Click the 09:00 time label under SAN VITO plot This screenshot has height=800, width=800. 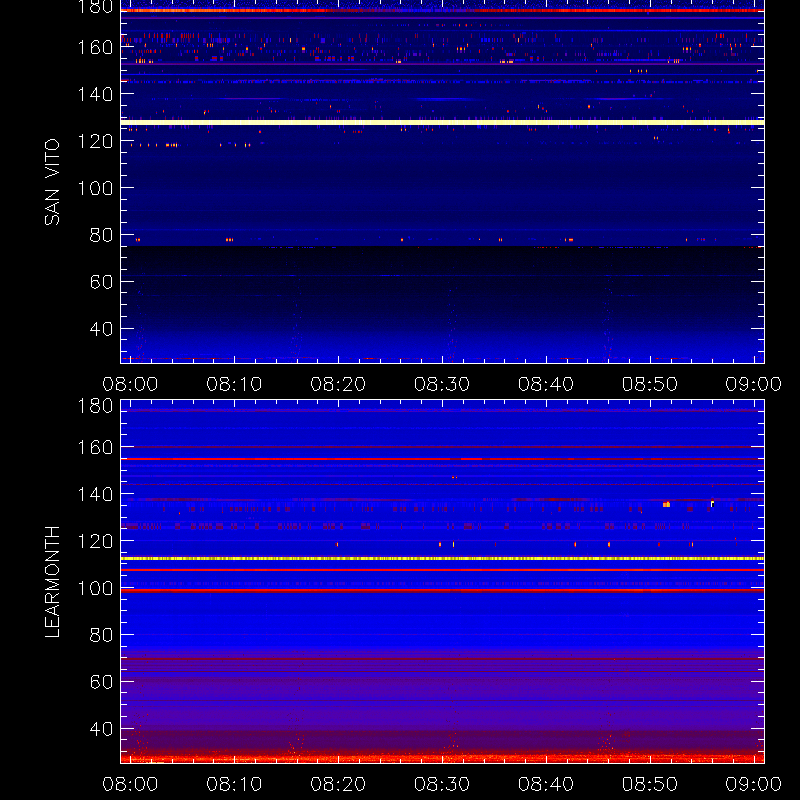754,384
